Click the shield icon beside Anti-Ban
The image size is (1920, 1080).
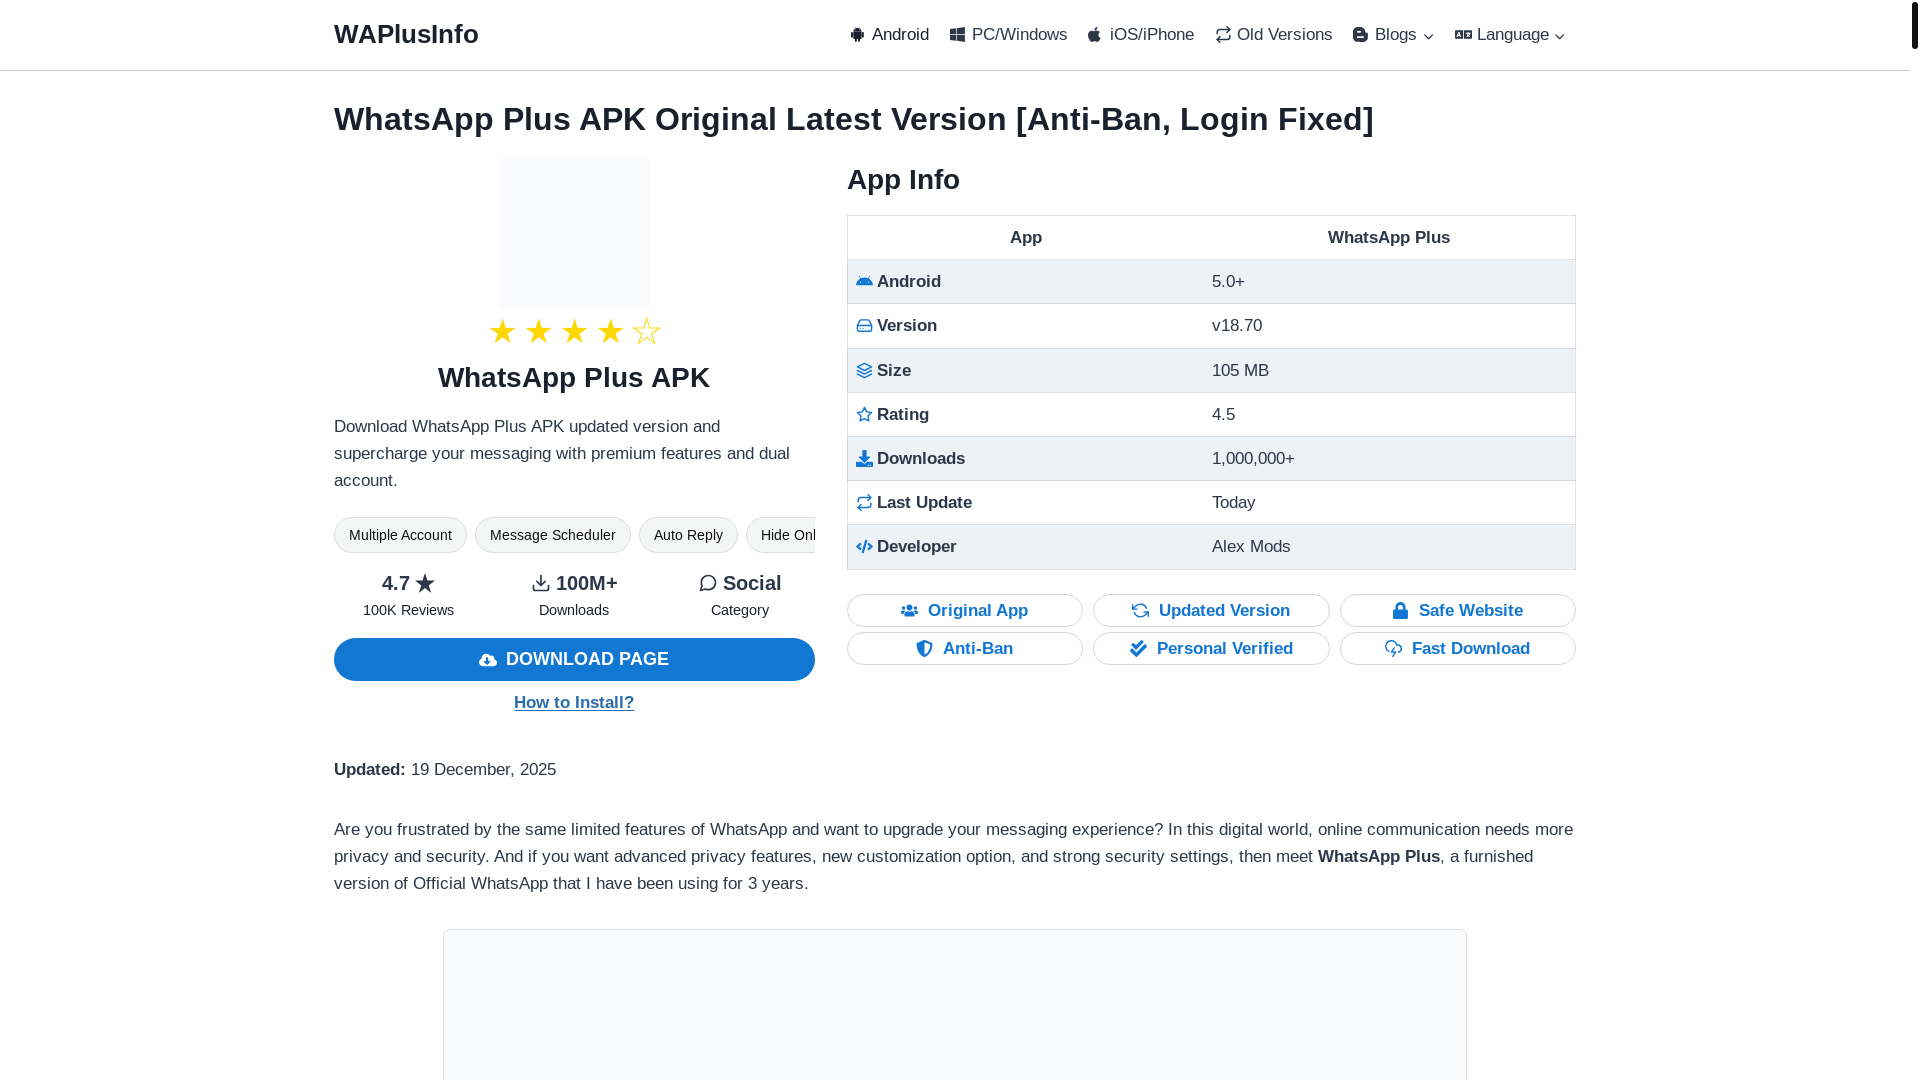point(924,649)
